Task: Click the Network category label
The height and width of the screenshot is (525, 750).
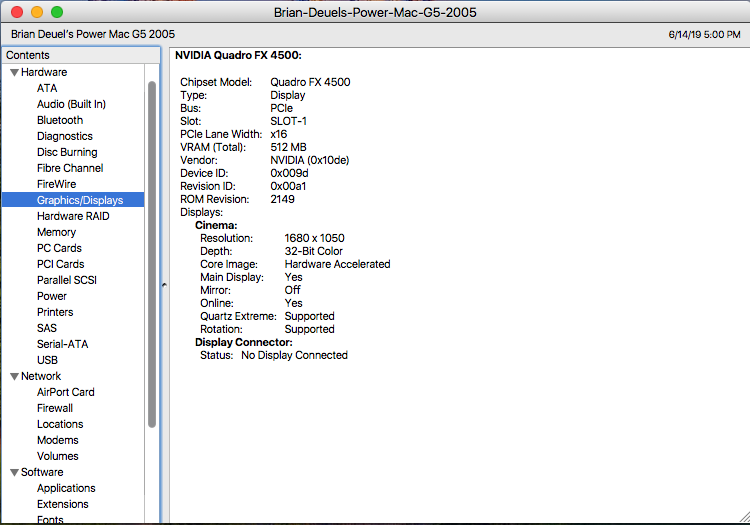Action: click(x=41, y=376)
